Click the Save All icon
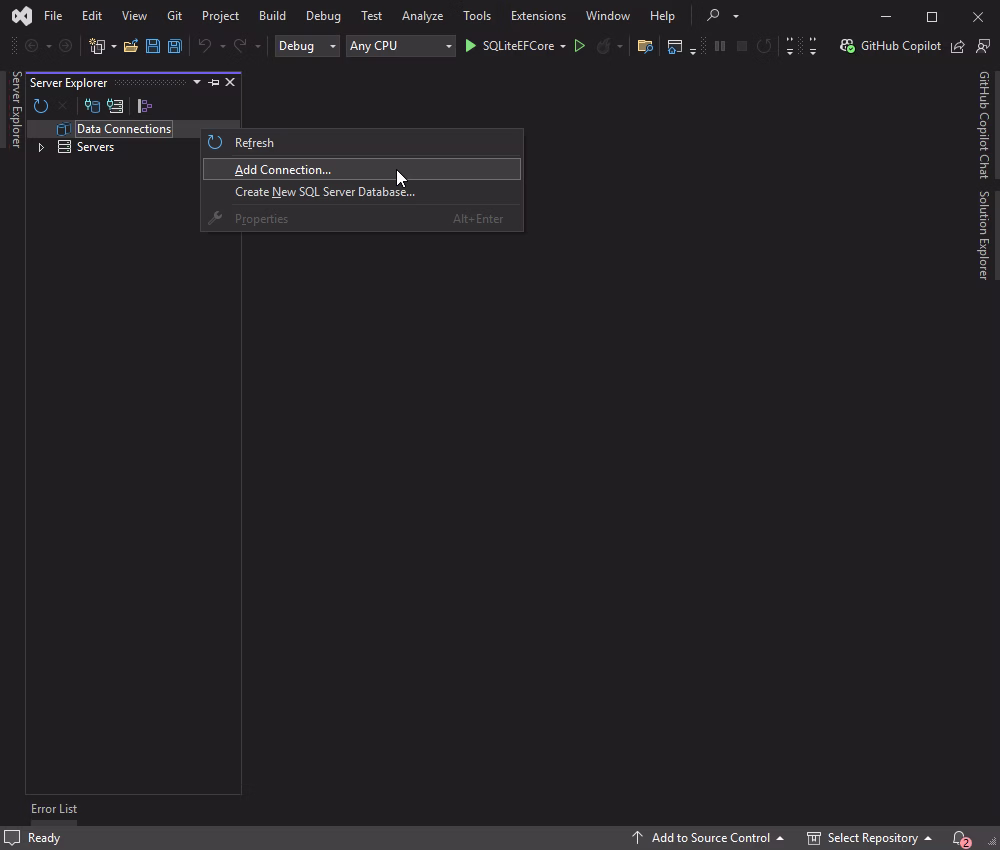Screen dimensions: 1000x850 click(x=174, y=45)
